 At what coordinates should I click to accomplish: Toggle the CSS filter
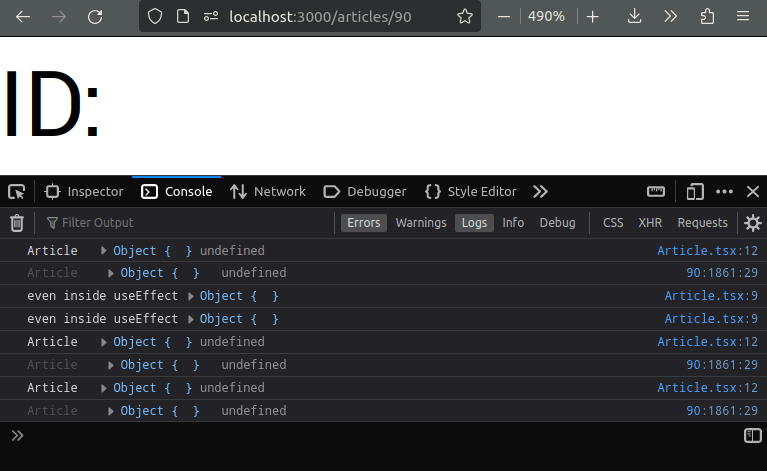click(613, 223)
